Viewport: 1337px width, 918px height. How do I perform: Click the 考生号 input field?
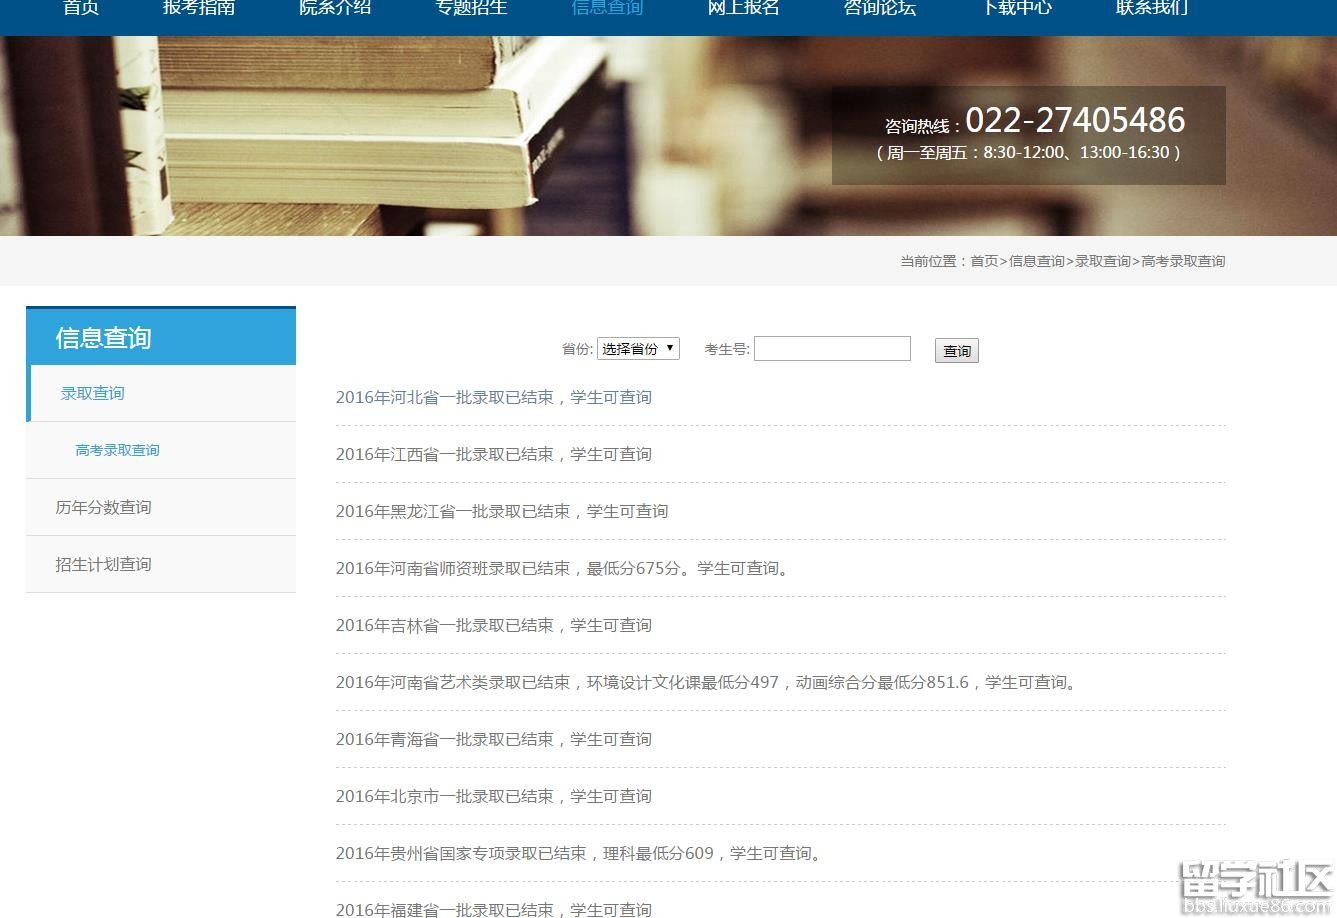(832, 349)
